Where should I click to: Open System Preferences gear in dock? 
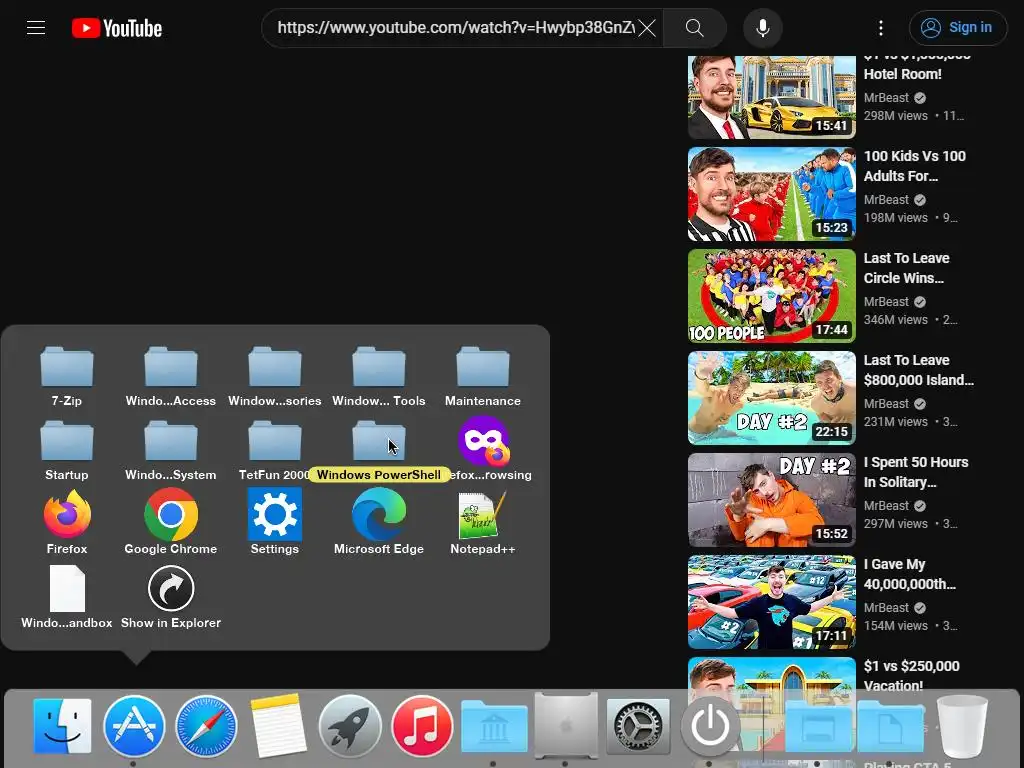[638, 726]
